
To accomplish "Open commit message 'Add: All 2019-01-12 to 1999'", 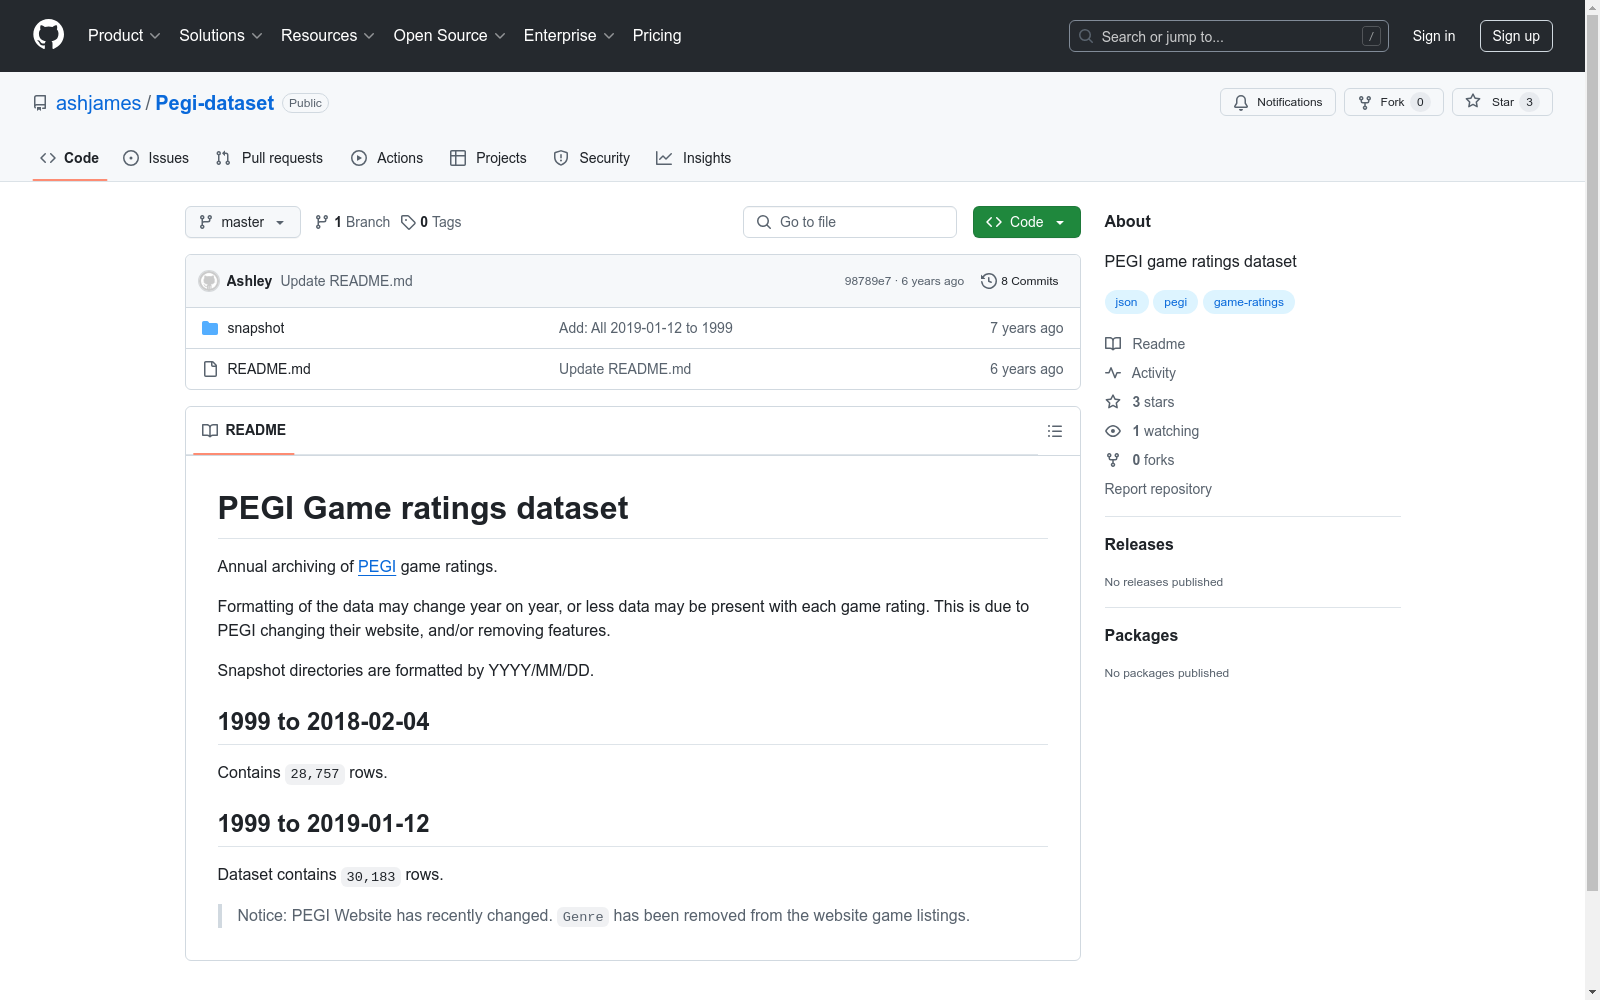I will [646, 328].
